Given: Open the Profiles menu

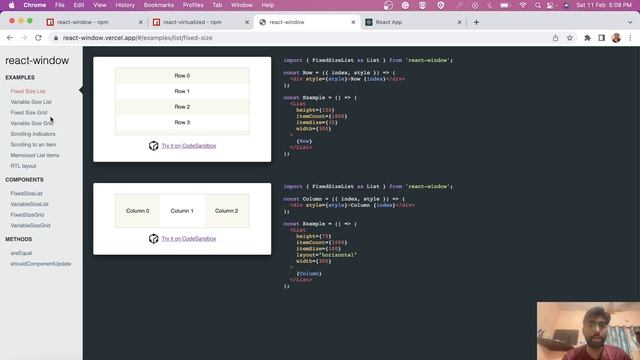Looking at the screenshot, I should 193,5.
